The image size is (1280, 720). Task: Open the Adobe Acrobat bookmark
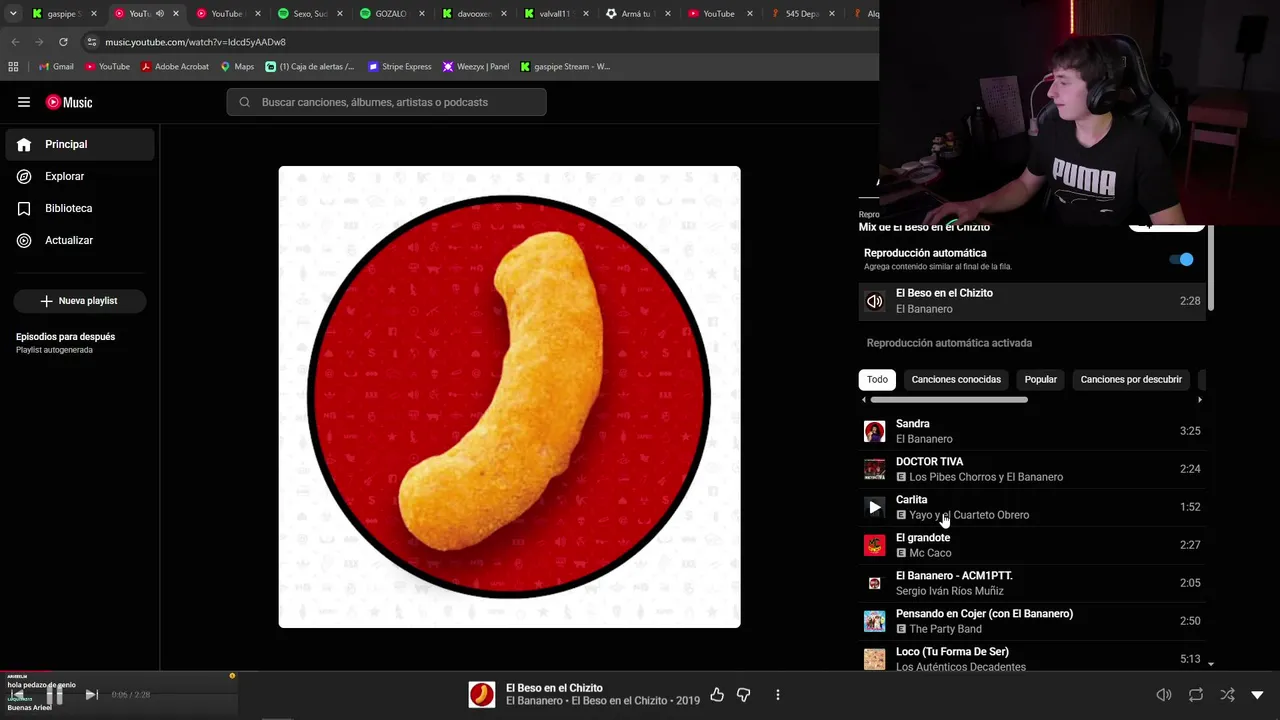tap(175, 67)
